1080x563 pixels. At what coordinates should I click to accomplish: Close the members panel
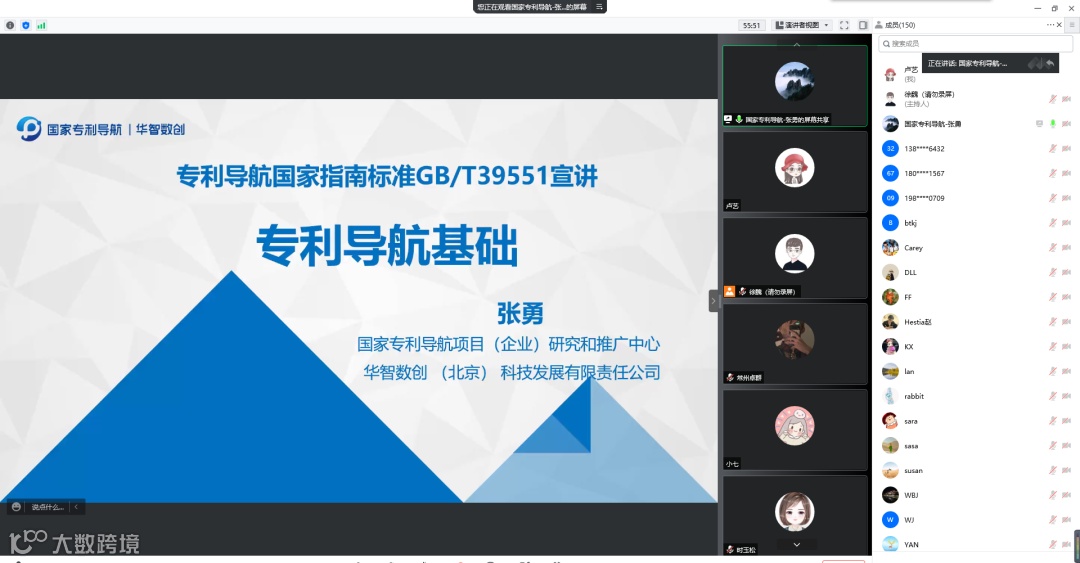coord(1059,25)
